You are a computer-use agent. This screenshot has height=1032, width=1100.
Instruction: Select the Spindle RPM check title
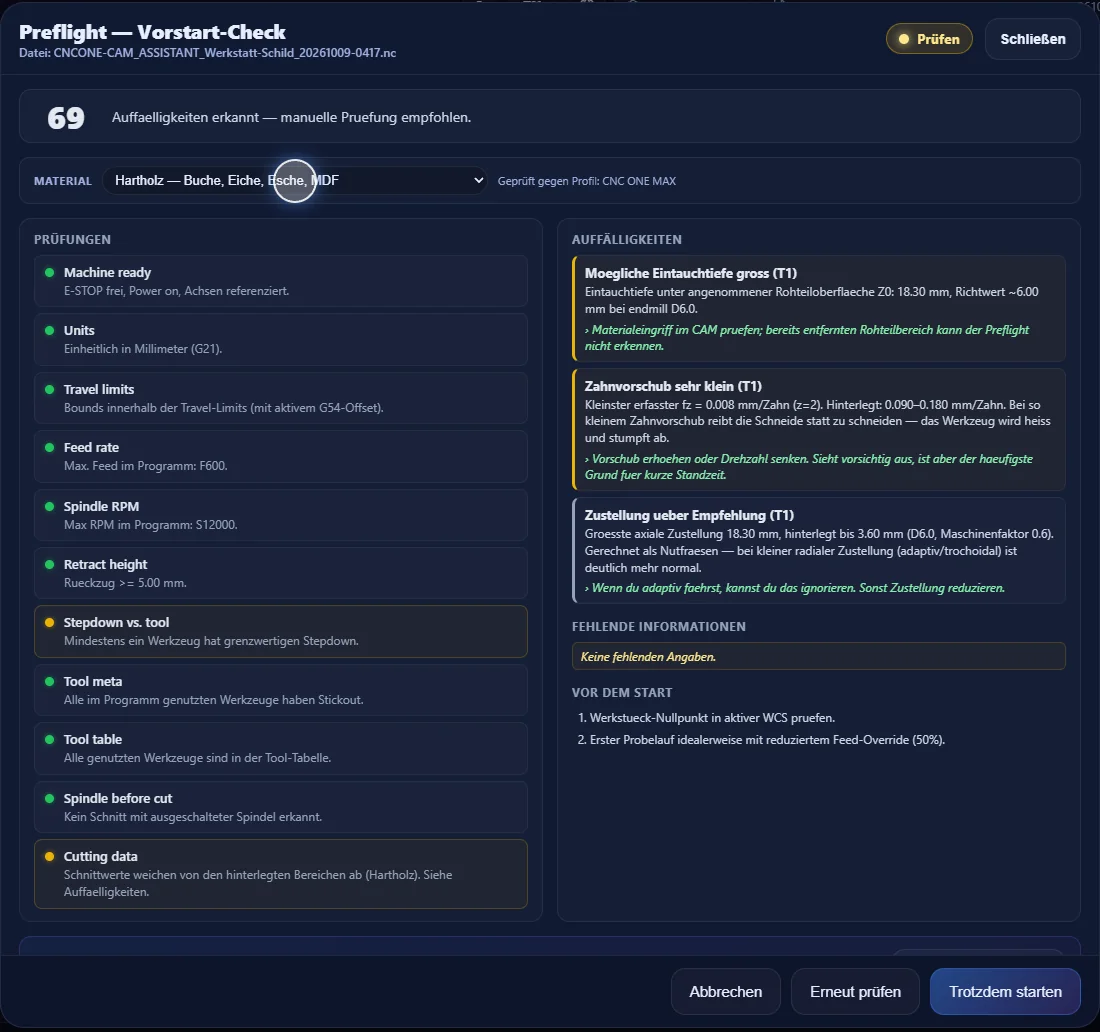(101, 507)
